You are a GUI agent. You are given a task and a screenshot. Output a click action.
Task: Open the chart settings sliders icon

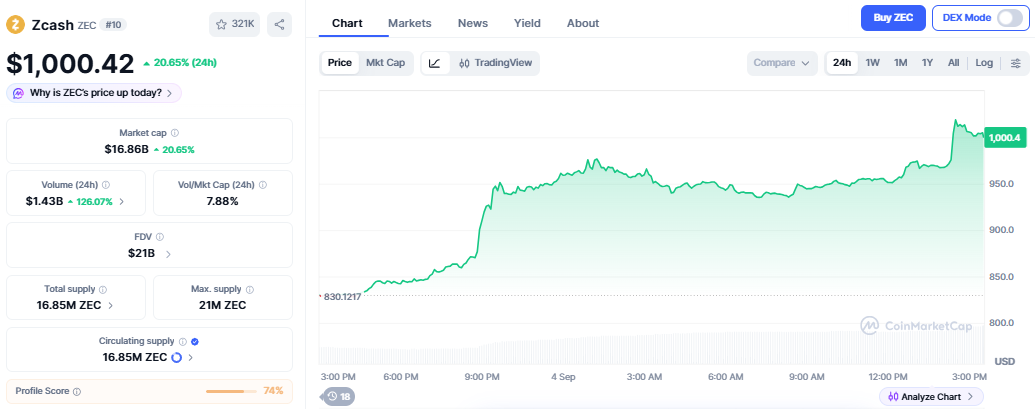(1016, 63)
